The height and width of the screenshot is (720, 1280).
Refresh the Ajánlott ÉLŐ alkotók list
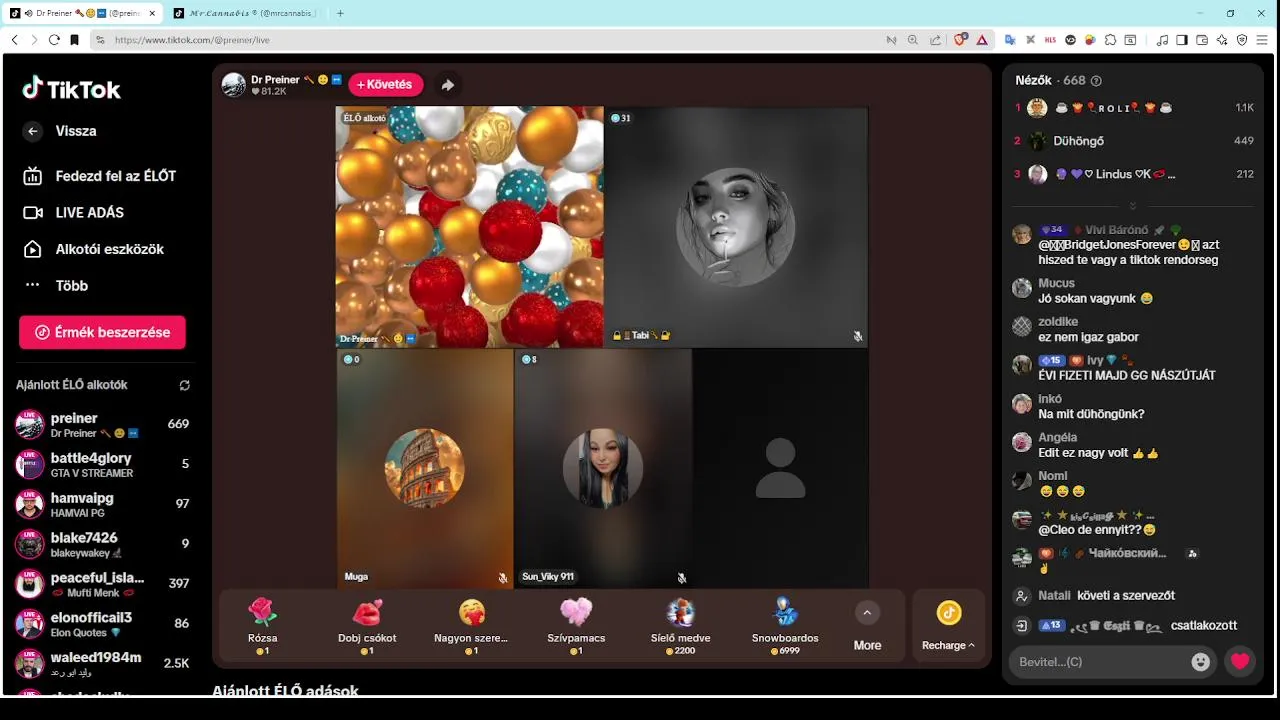[x=184, y=385]
